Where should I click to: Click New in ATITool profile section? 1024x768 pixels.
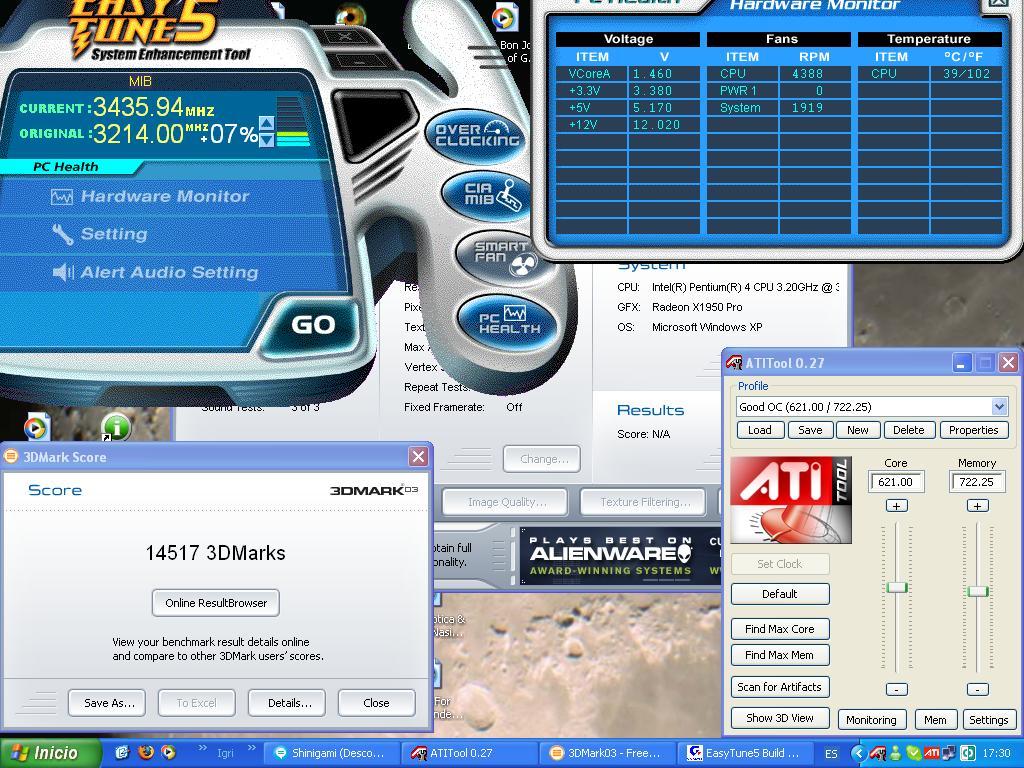click(857, 430)
